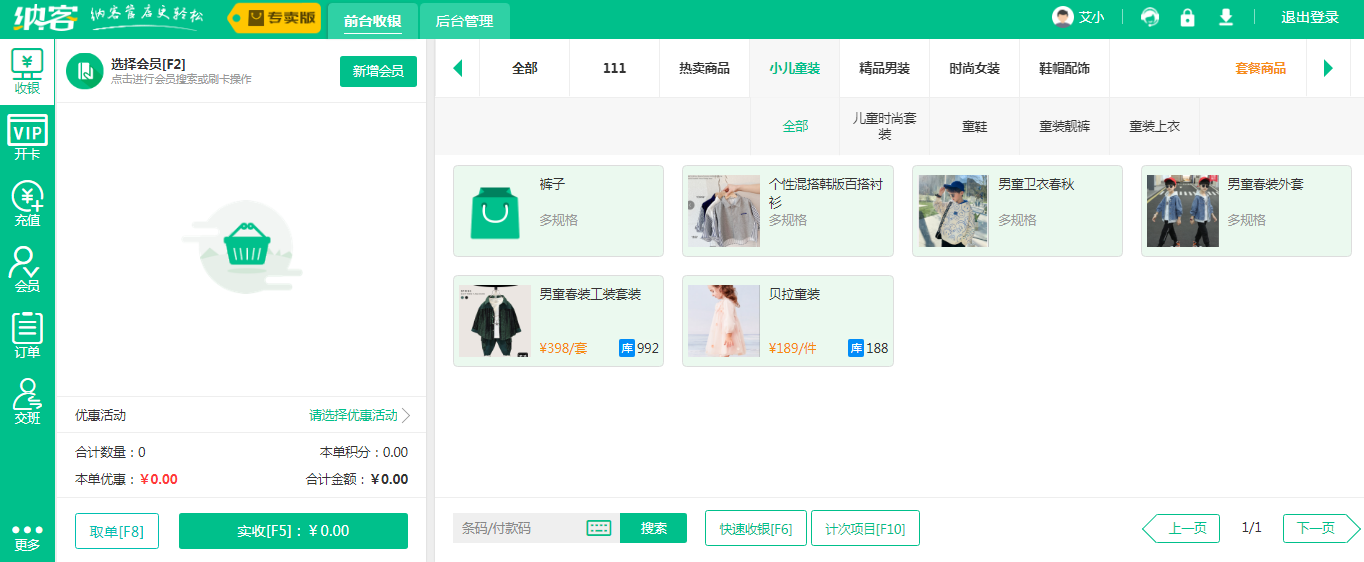
Task: Select the 精品男装 category tab
Action: click(x=884, y=68)
